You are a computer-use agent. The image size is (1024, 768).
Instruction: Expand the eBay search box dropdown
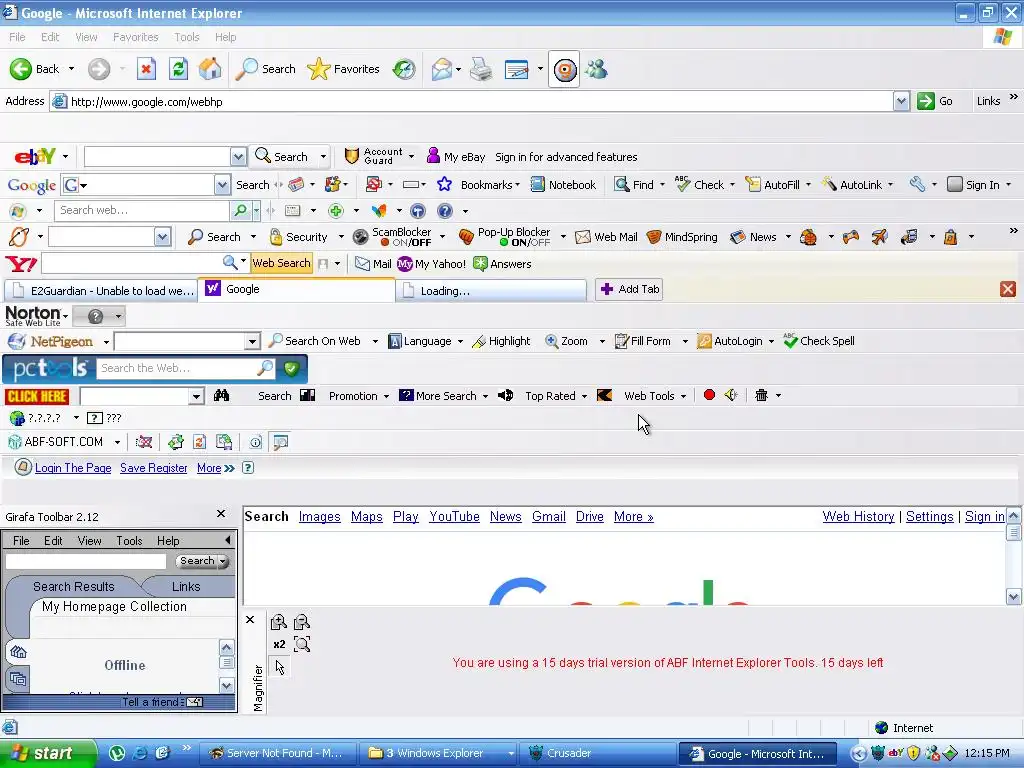238,157
